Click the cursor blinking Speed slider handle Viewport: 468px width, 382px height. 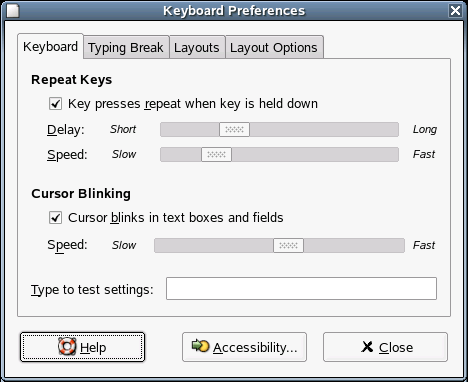288,246
